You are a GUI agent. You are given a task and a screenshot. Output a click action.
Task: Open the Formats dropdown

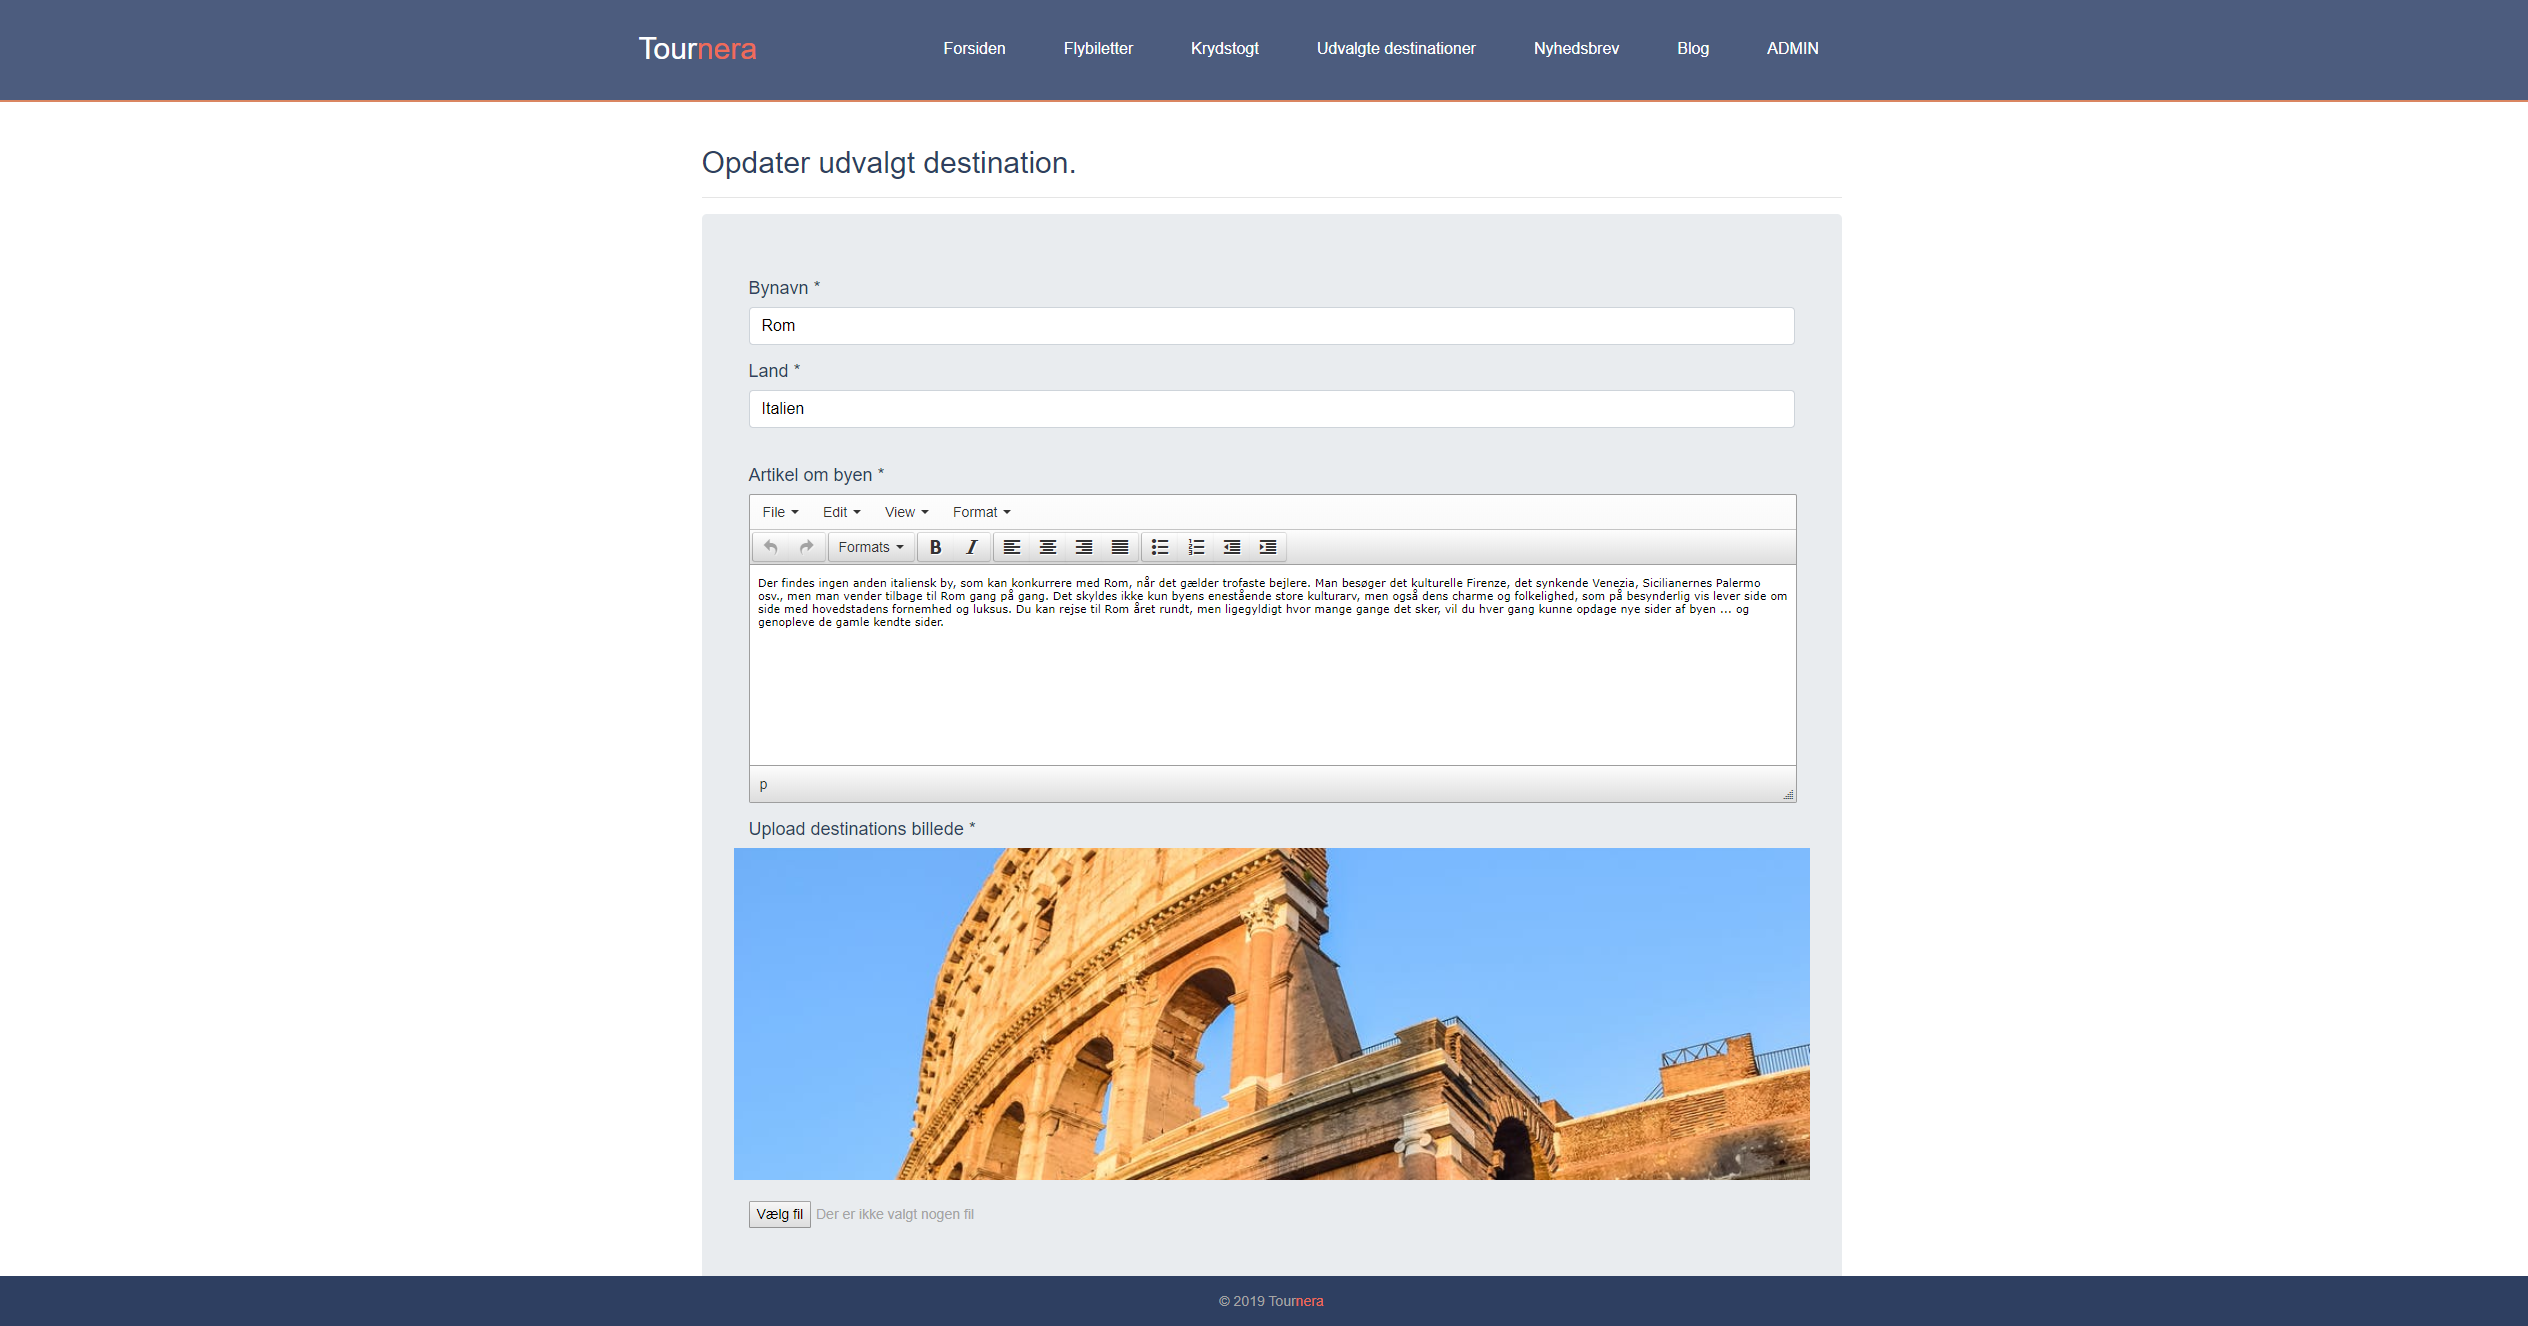point(870,547)
